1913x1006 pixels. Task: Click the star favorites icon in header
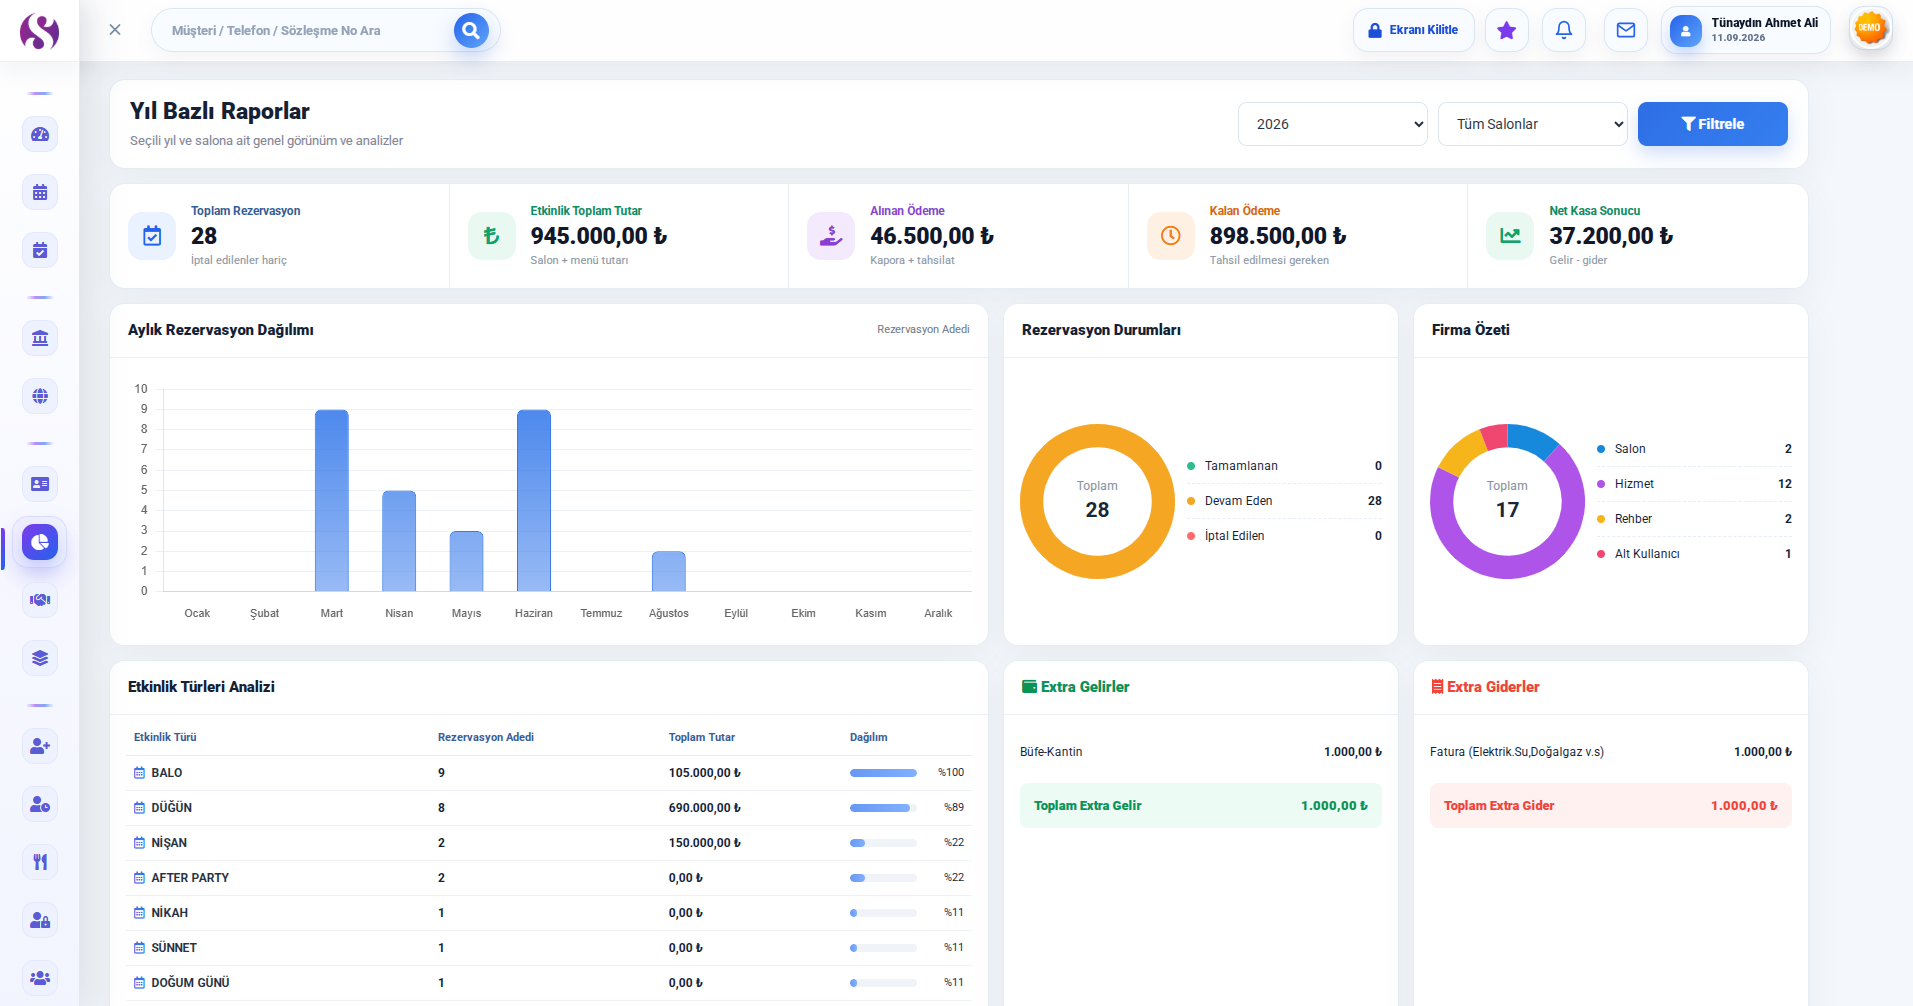click(x=1507, y=30)
